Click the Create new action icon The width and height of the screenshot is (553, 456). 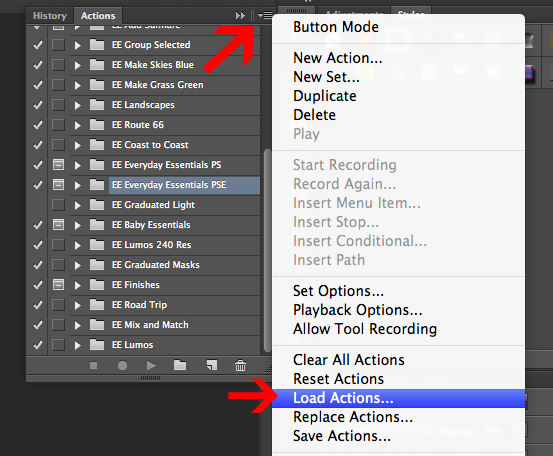click(212, 365)
